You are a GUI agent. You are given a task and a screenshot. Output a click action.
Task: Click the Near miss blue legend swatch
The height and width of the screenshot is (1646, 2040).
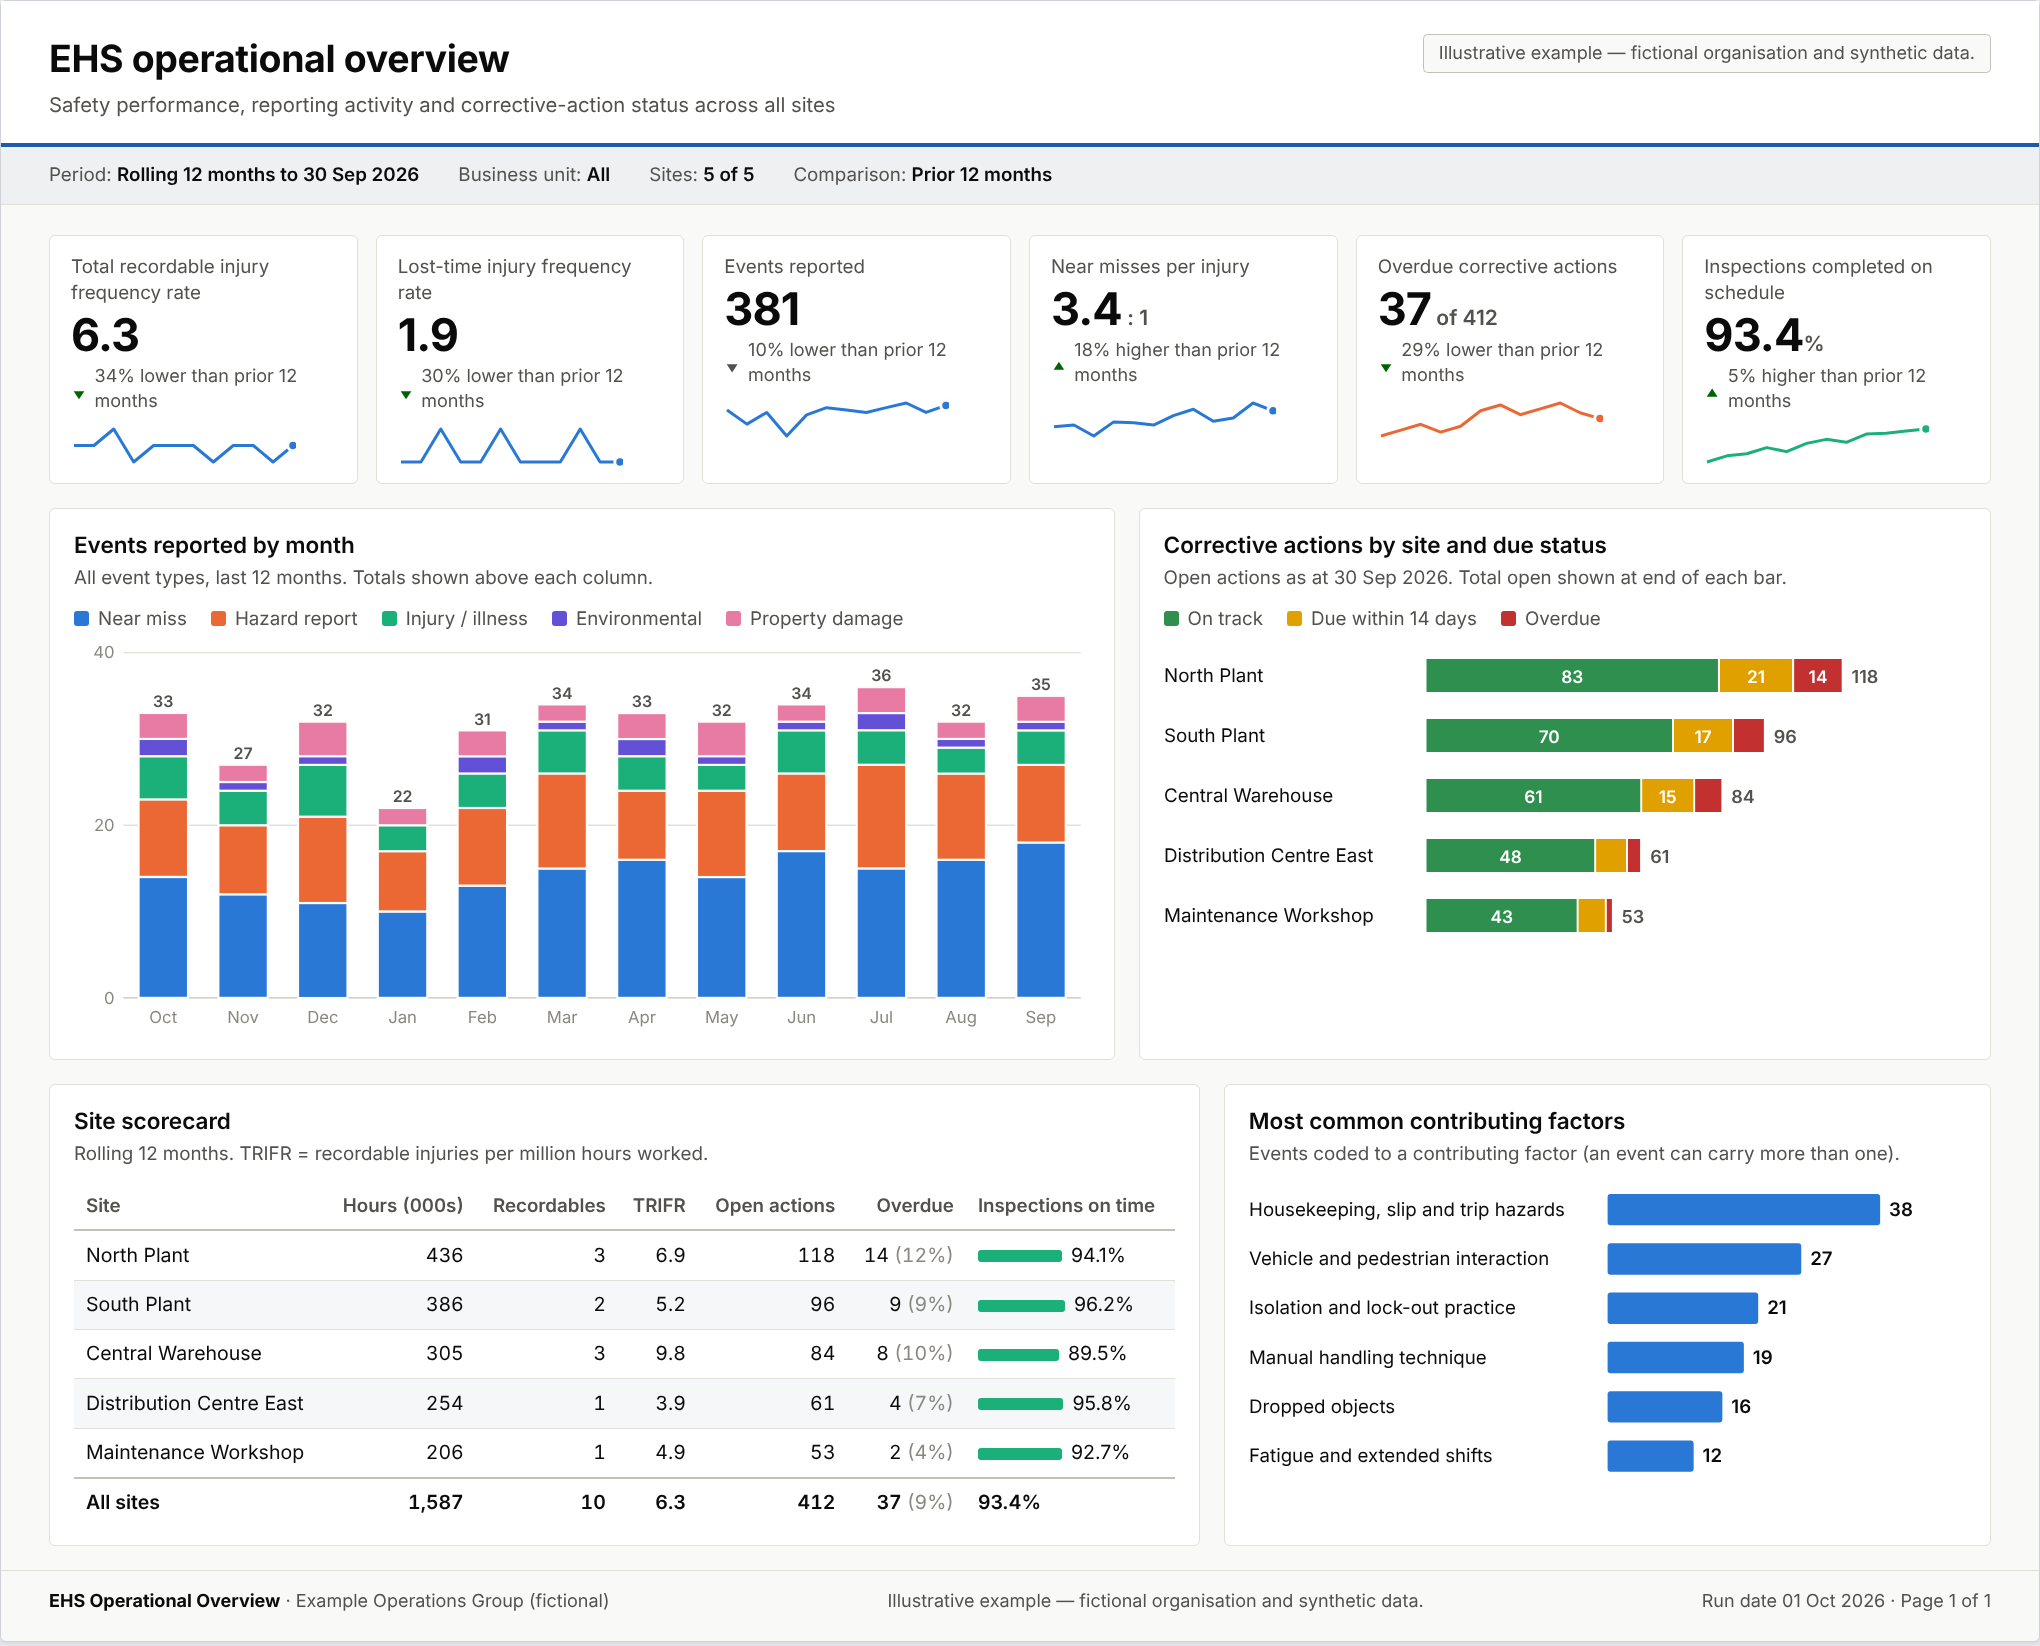(x=82, y=619)
